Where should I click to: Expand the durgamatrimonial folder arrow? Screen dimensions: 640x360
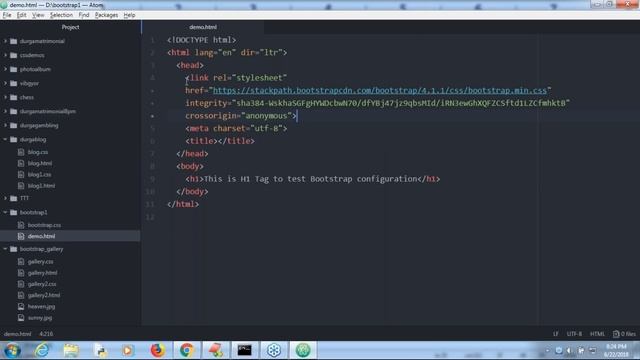5,41
